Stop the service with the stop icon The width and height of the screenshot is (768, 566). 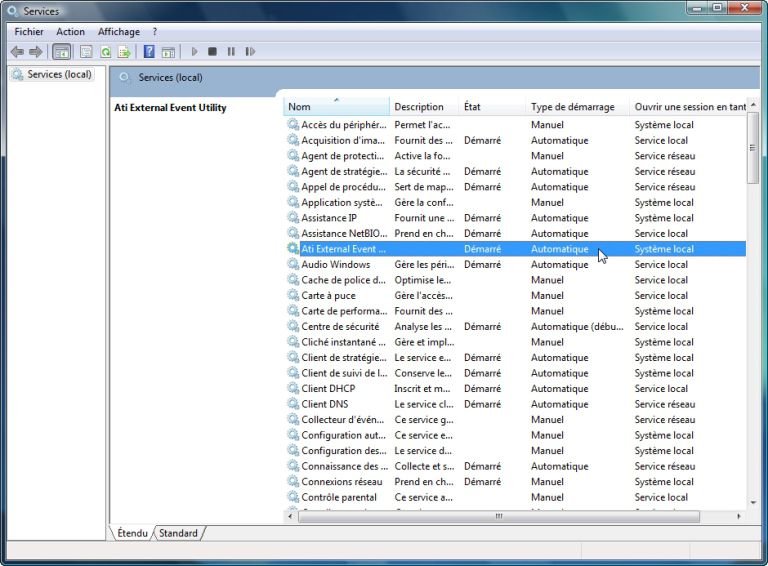click(x=212, y=51)
